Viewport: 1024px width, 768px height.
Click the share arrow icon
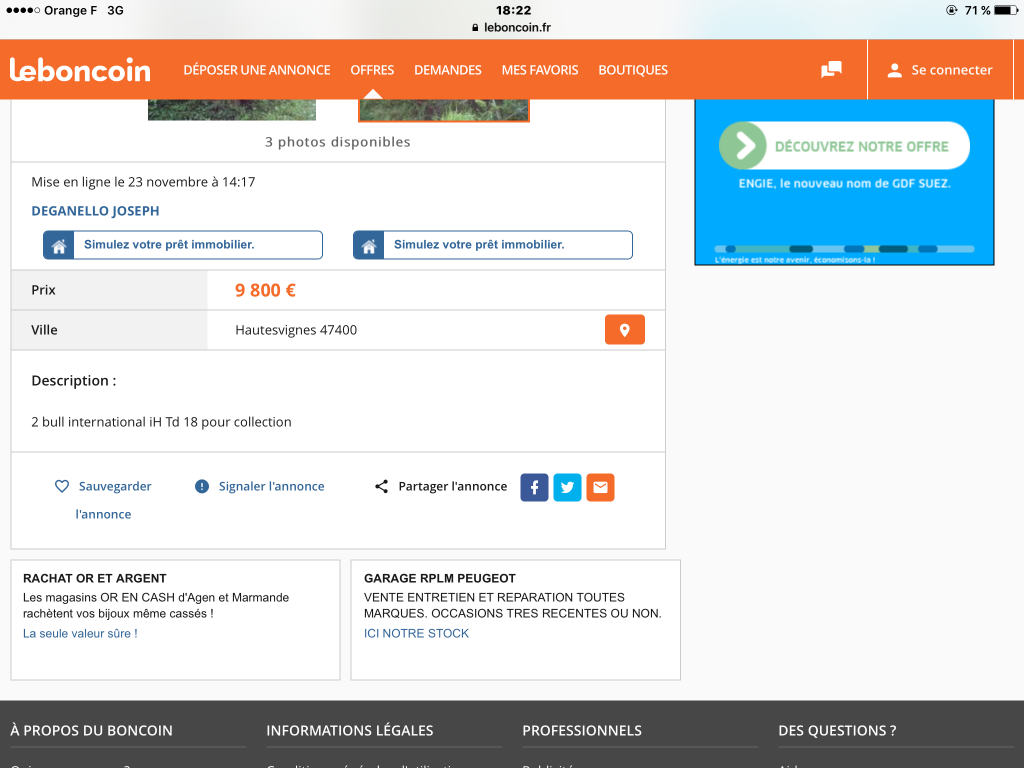[x=381, y=487]
